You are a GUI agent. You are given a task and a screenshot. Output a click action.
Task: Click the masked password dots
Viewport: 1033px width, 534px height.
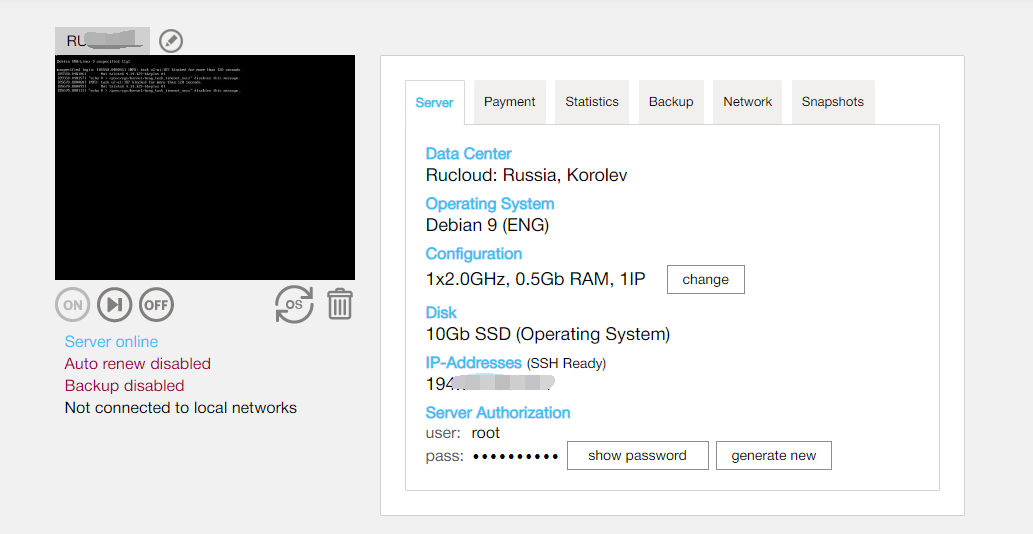click(516, 456)
